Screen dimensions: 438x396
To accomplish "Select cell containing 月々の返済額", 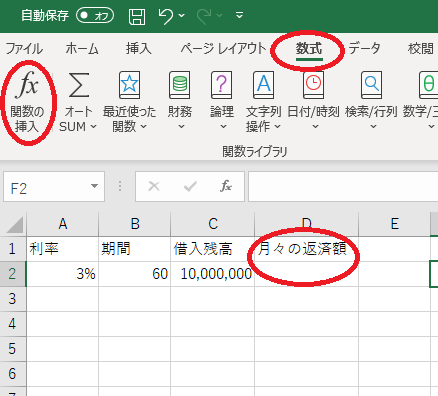I will point(307,249).
